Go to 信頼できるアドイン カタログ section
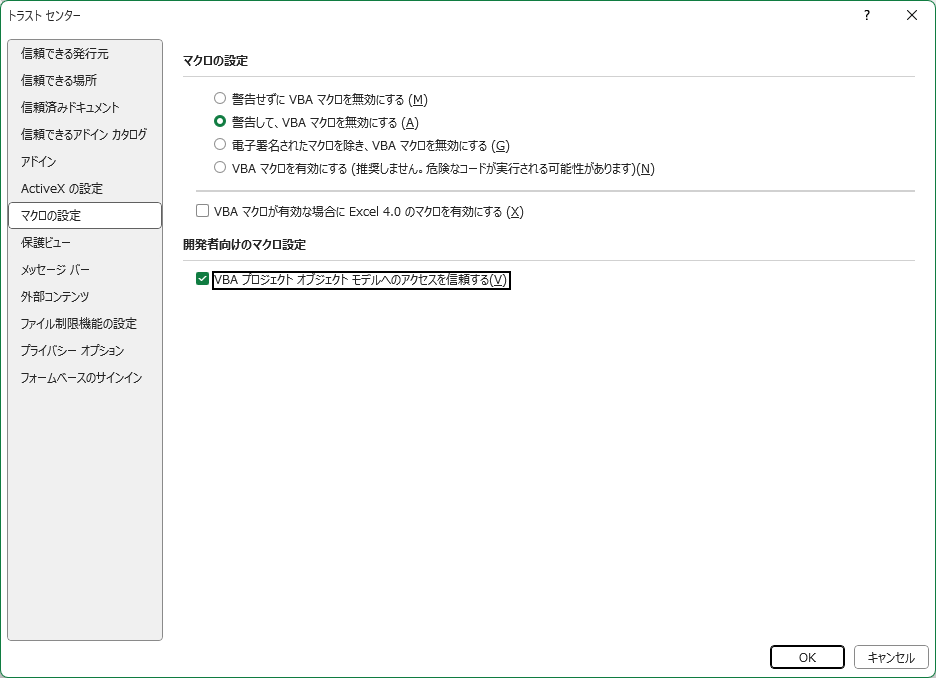 point(84,134)
